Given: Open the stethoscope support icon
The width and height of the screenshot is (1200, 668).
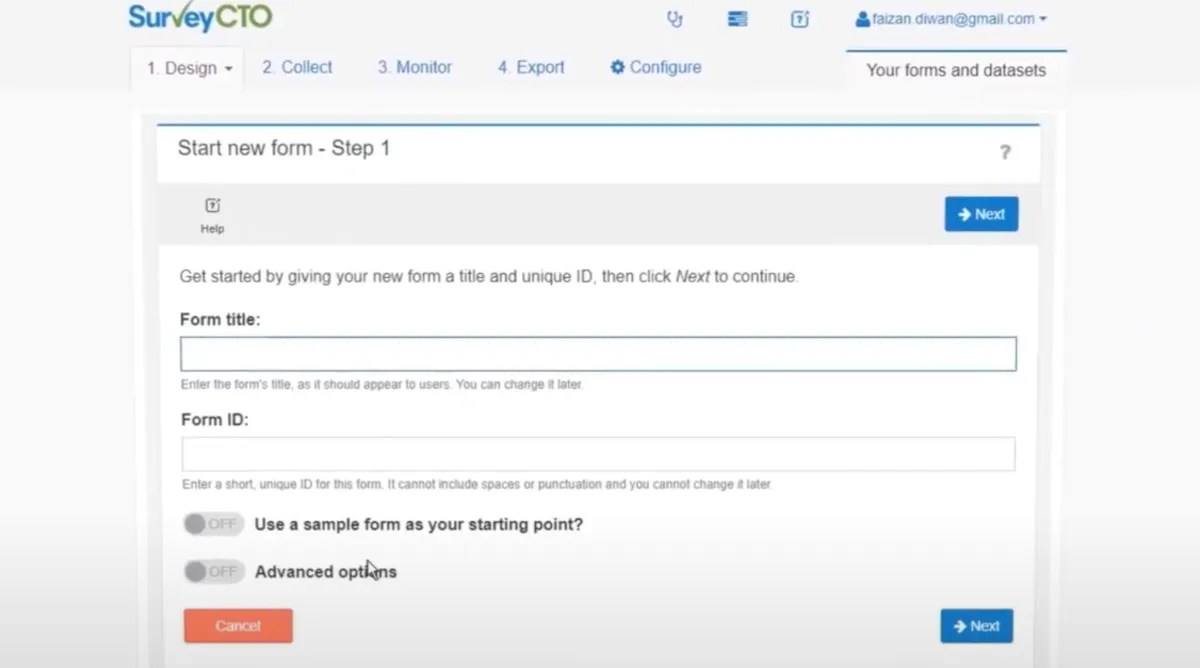Looking at the screenshot, I should (675, 19).
